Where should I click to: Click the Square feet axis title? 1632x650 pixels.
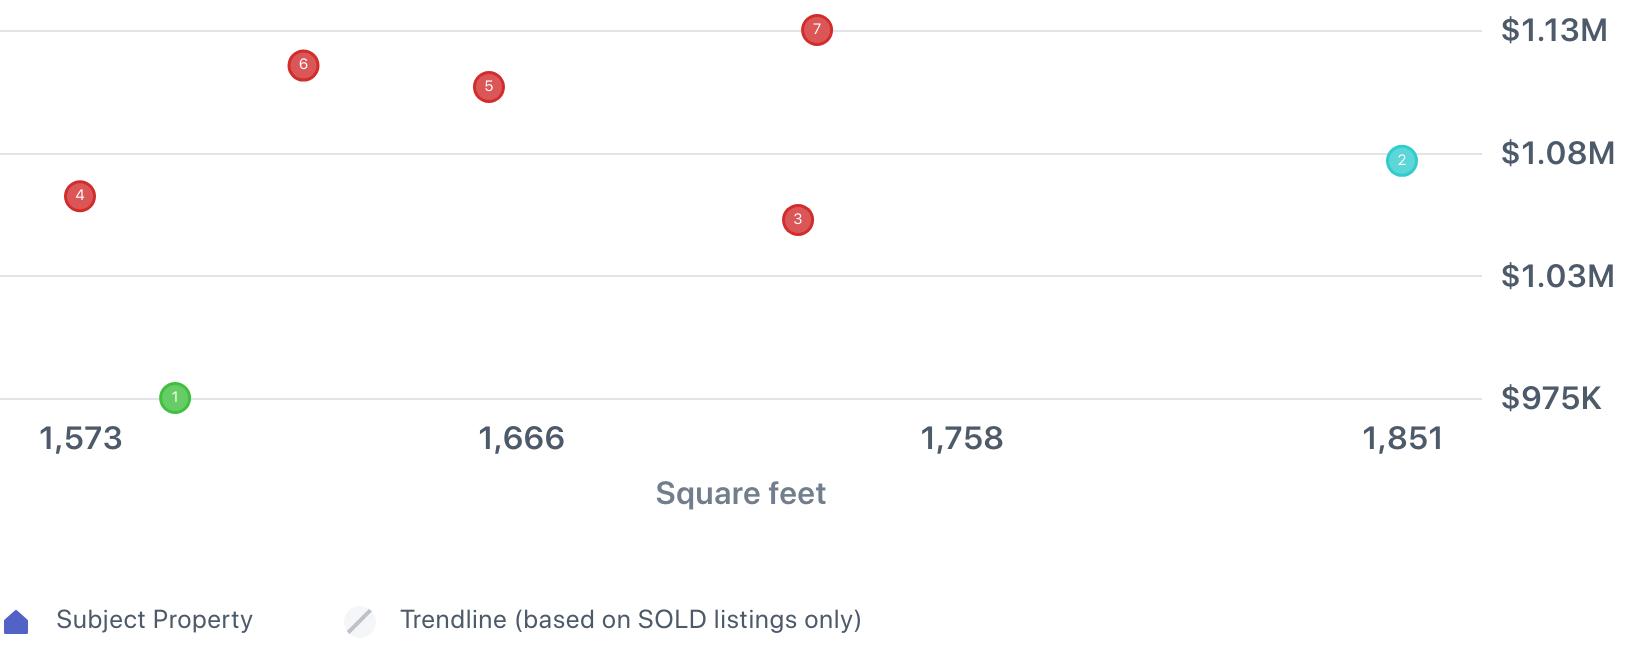point(741,493)
